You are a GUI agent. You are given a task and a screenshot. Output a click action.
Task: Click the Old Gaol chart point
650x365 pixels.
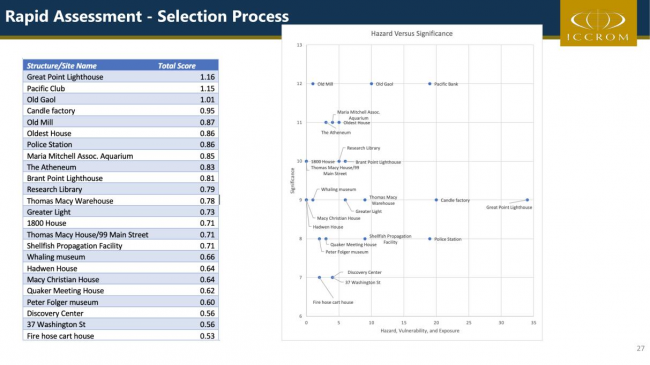pyautogui.click(x=371, y=84)
